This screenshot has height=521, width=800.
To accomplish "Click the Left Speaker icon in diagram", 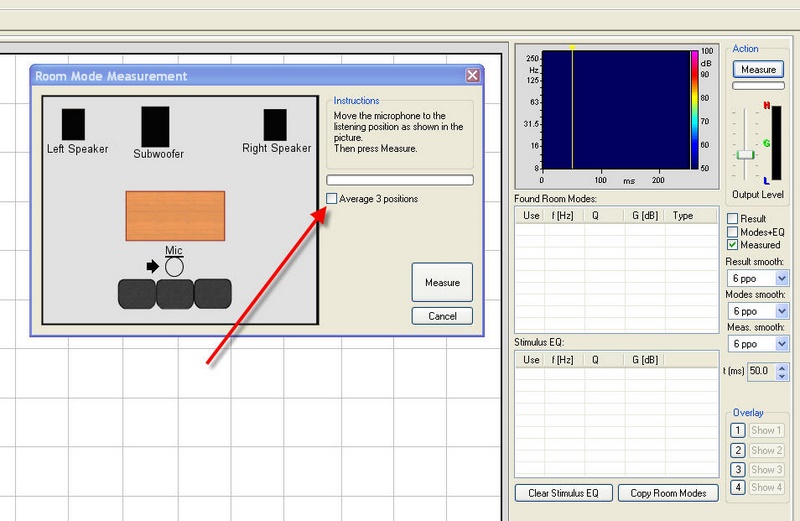I will click(73, 124).
